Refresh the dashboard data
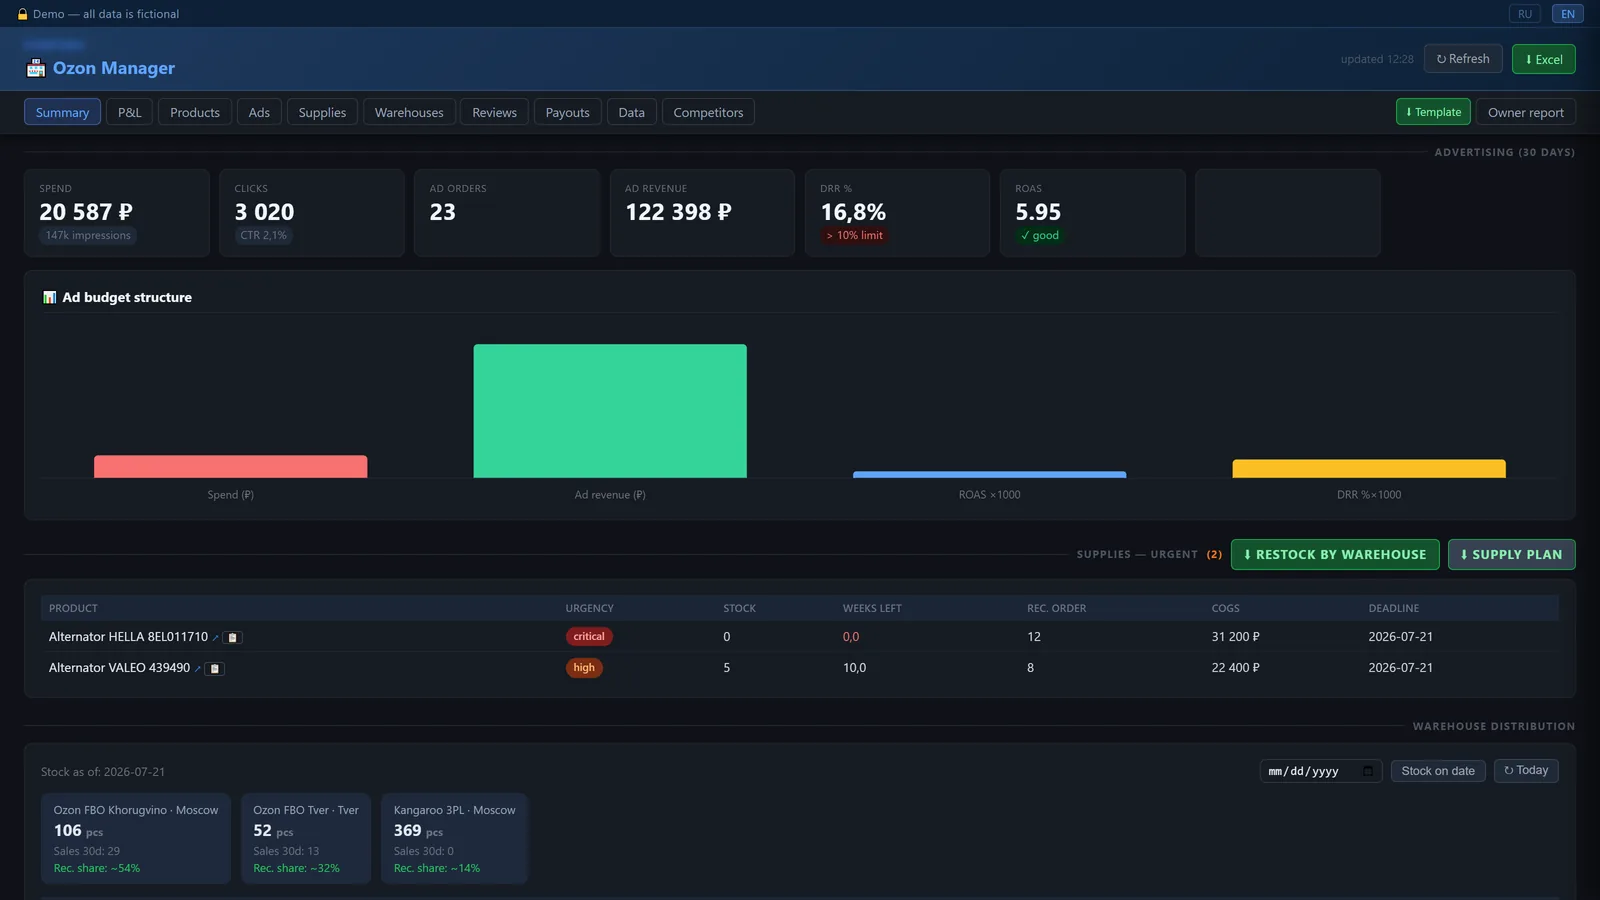The width and height of the screenshot is (1600, 900). click(1463, 59)
